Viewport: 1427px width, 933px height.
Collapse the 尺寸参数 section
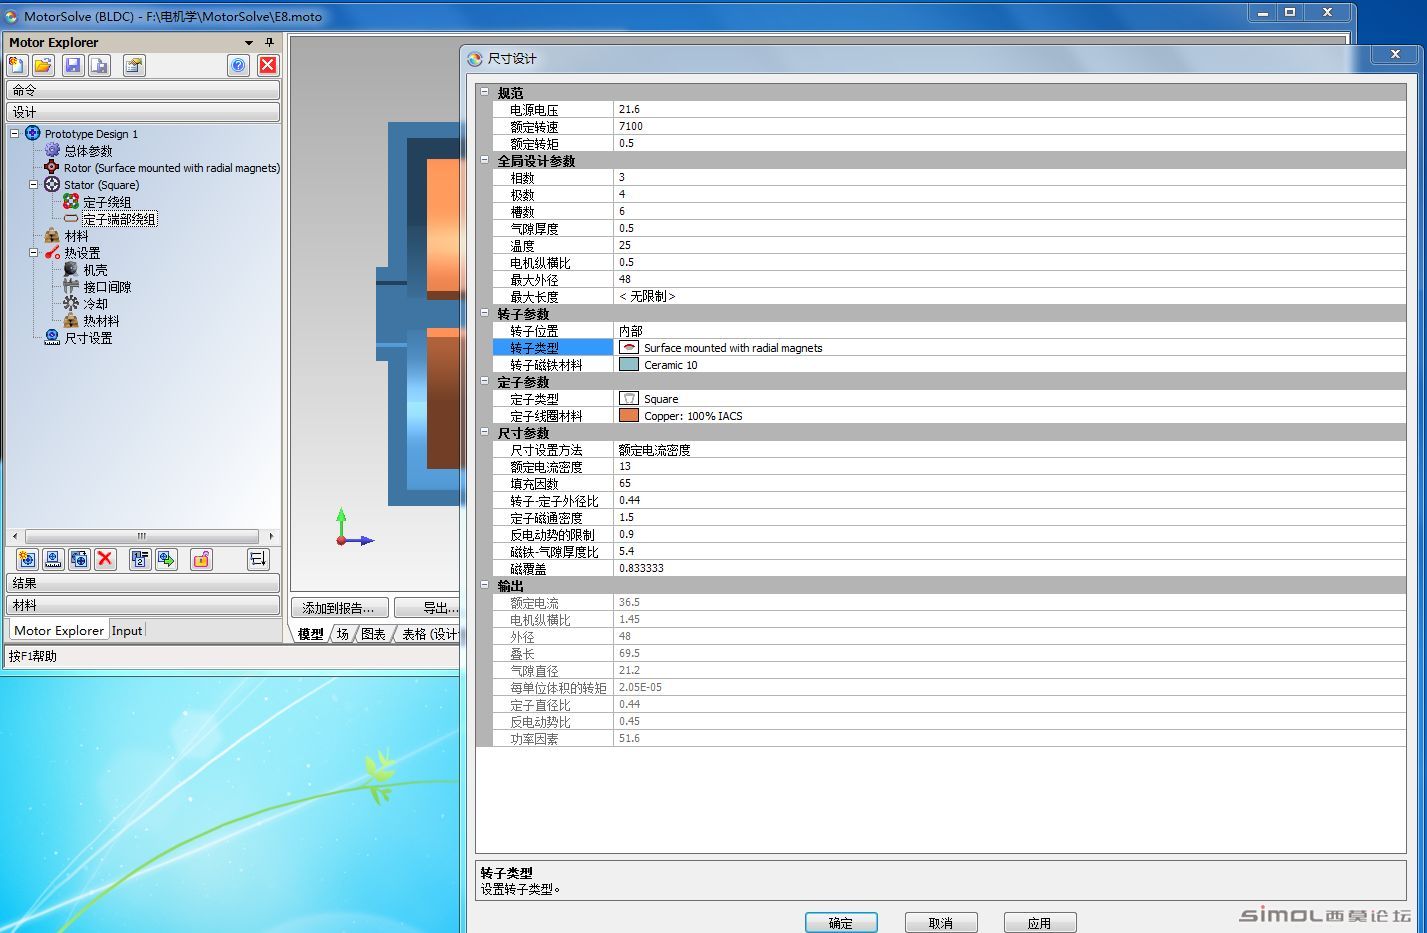pyautogui.click(x=485, y=432)
